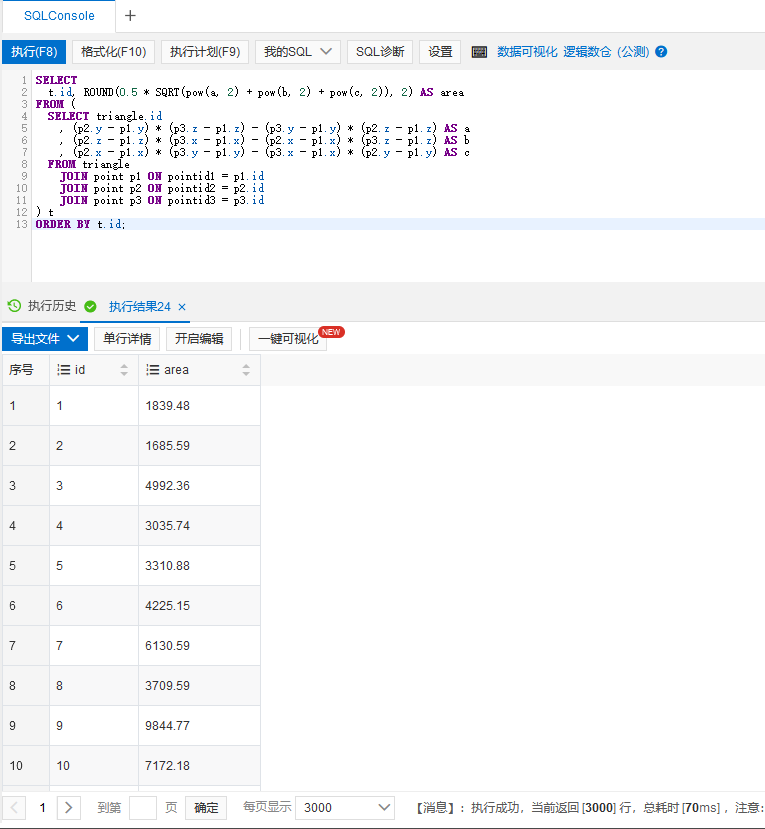Click the execution history clock icon
Viewport: 765px width, 829px height.
(14, 306)
